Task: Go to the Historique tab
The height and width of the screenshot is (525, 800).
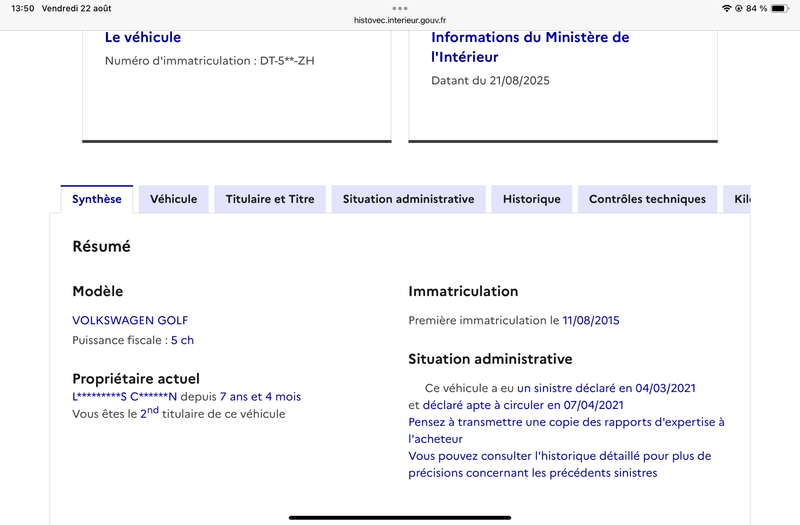Action: tap(532, 199)
